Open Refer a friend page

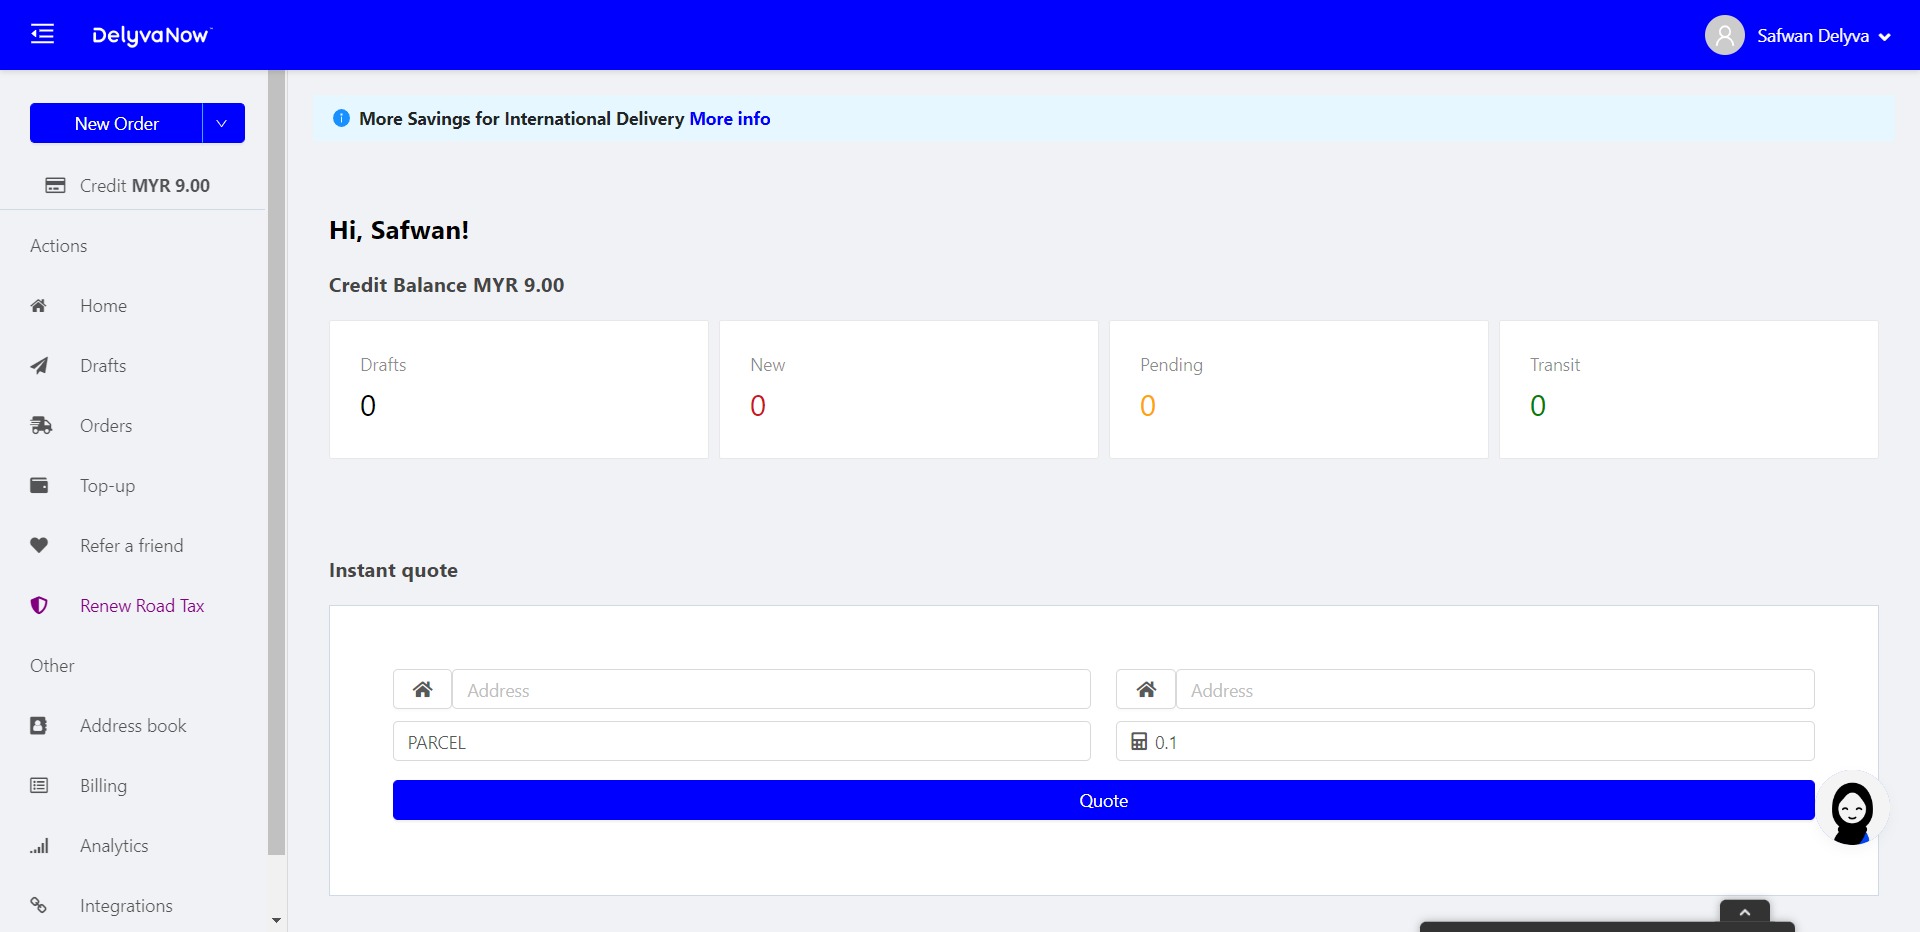coord(132,545)
